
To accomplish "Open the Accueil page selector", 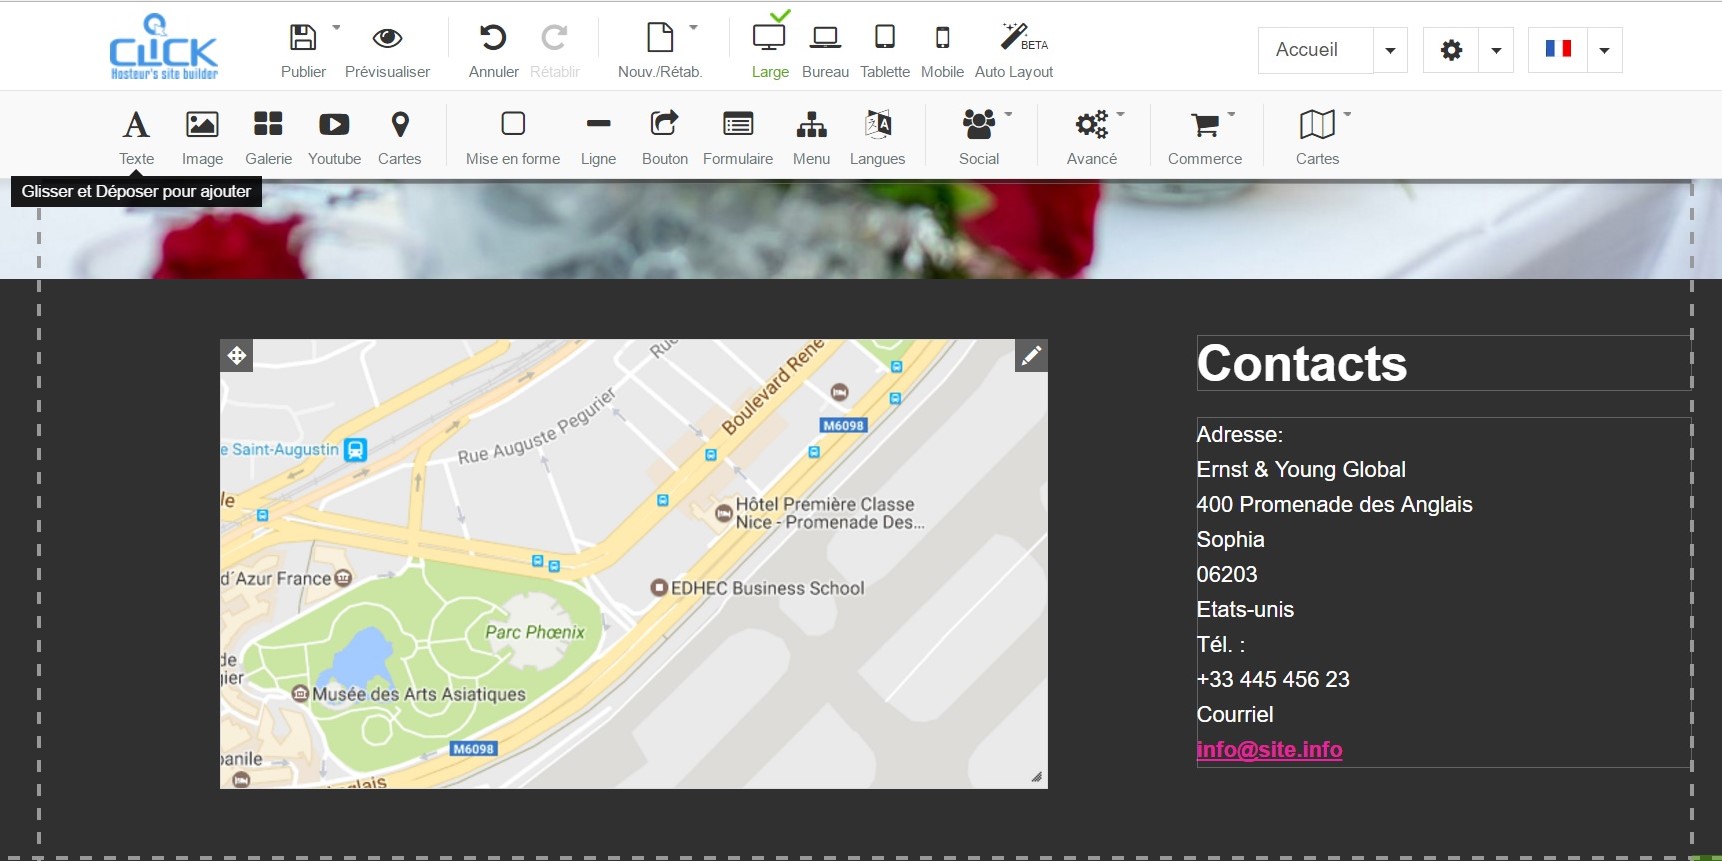I will (x=1332, y=50).
